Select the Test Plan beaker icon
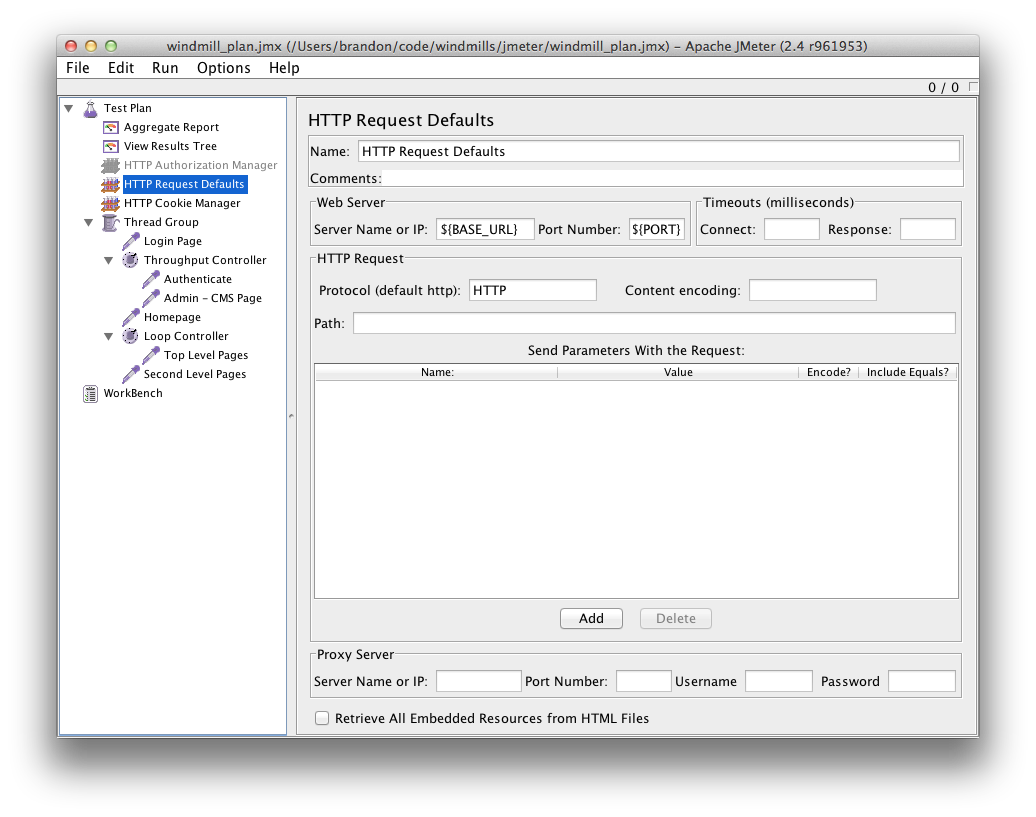 [91, 108]
